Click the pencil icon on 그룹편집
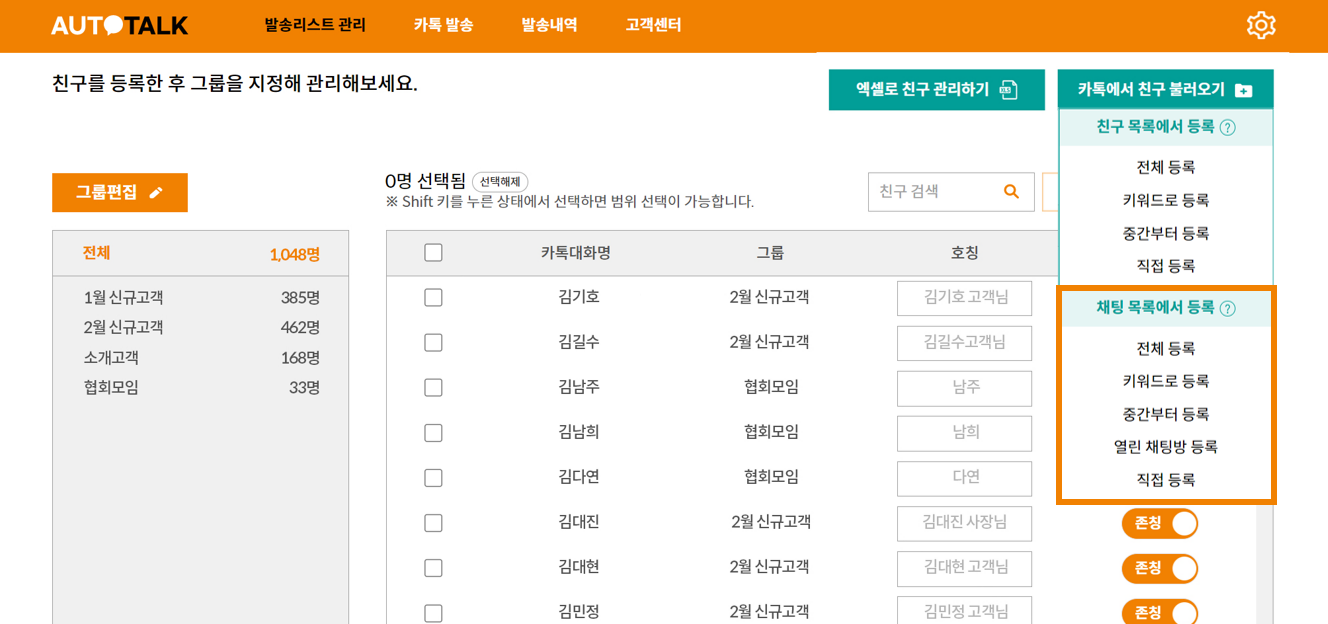Image resolution: width=1328 pixels, height=624 pixels. point(156,193)
